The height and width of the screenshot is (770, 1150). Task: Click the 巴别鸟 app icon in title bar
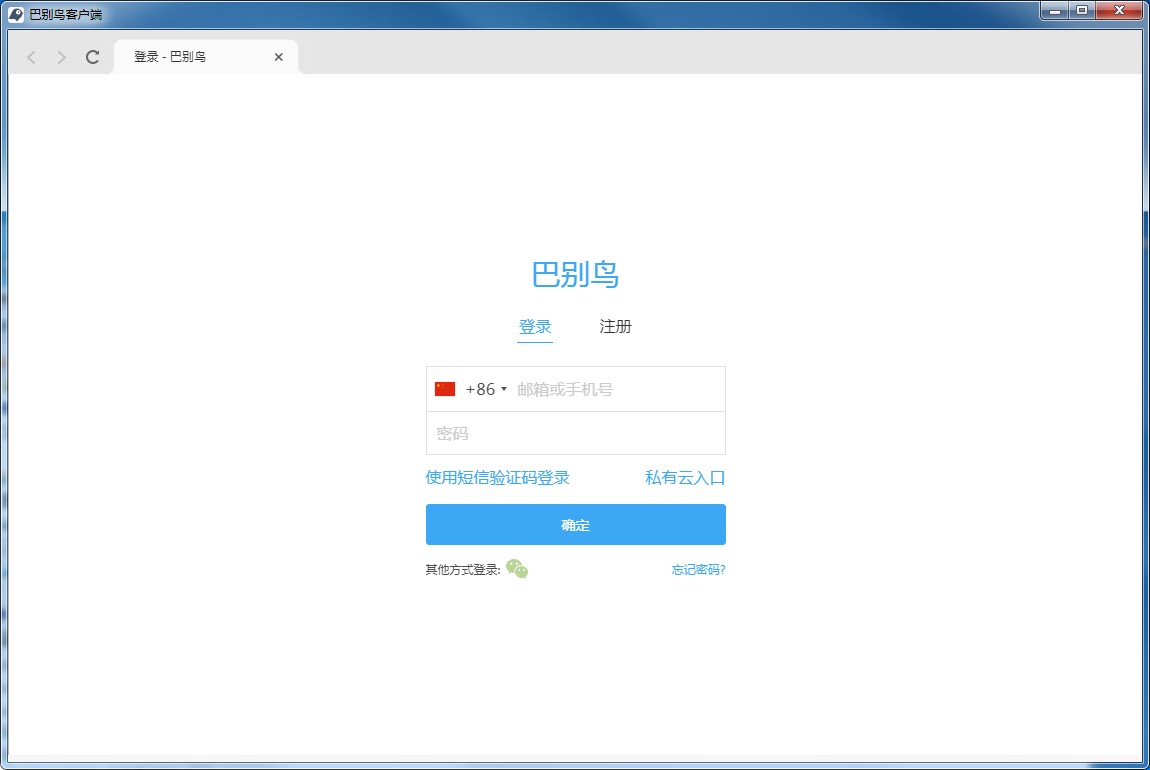click(16, 14)
